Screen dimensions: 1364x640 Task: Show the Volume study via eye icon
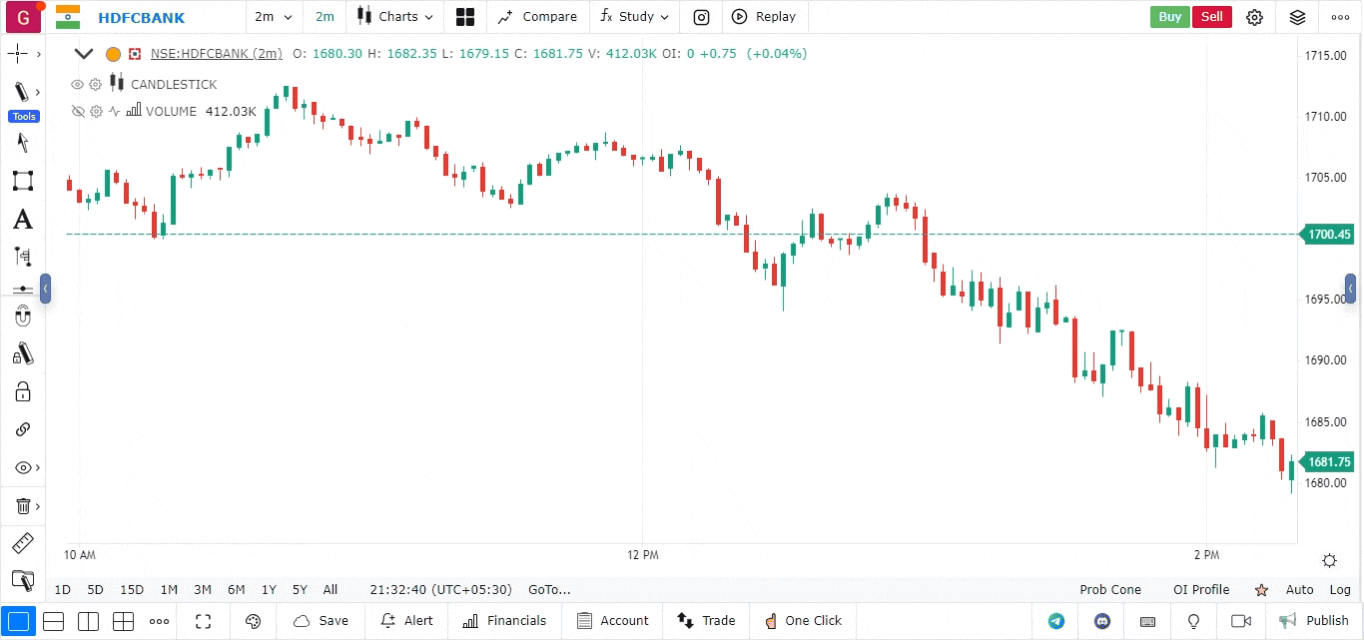coord(77,112)
